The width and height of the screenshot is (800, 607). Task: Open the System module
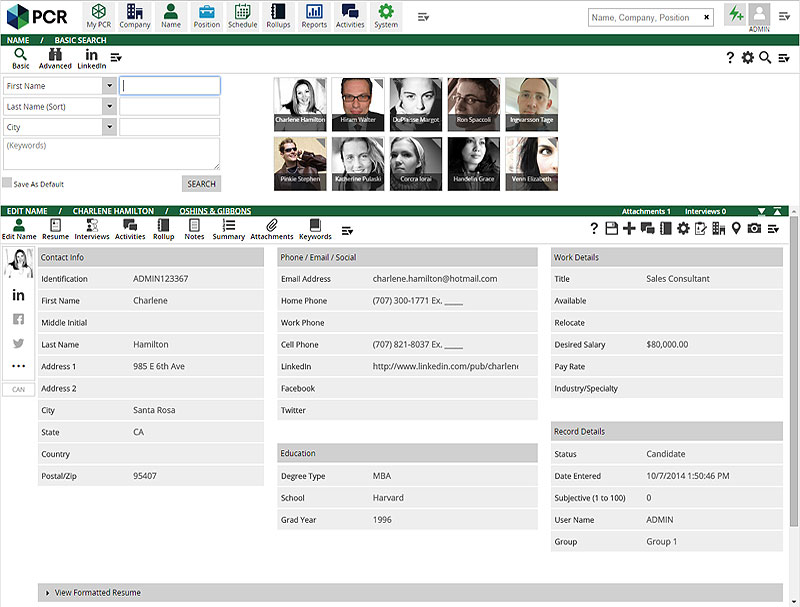(386, 15)
